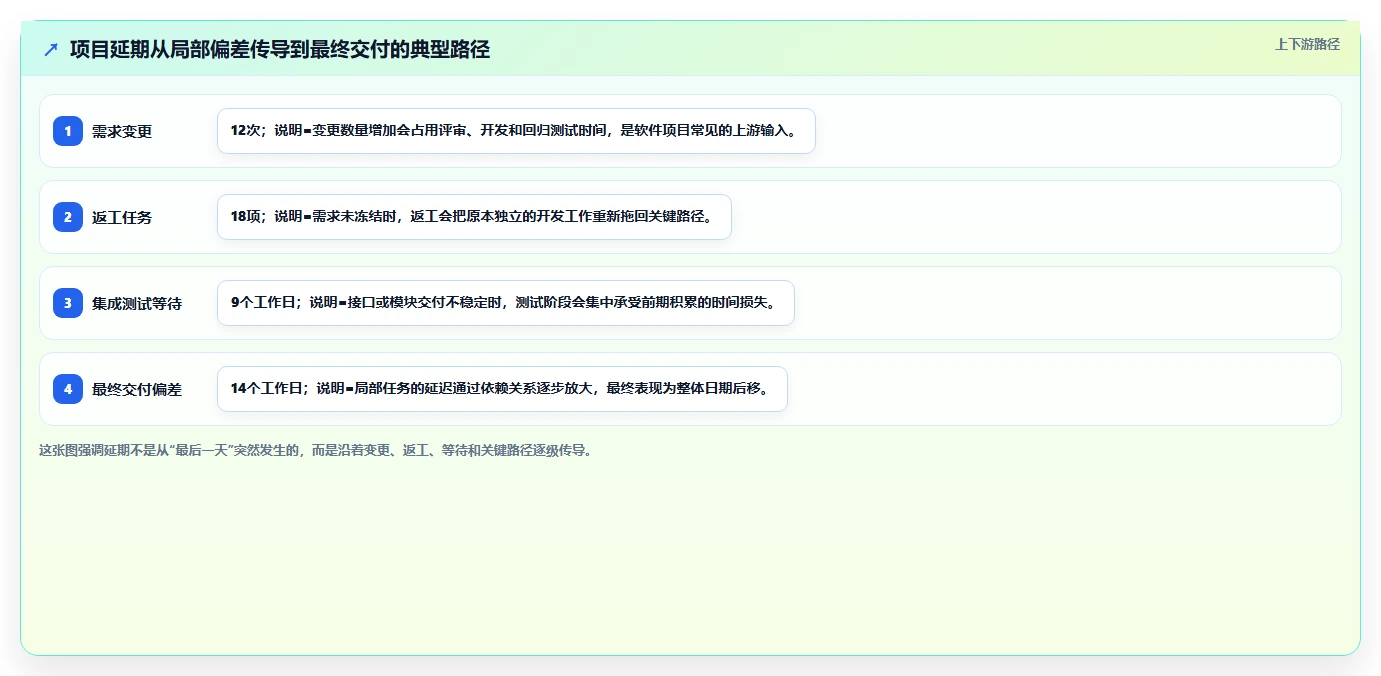Click the description box starting with 12次
The height and width of the screenshot is (676, 1381).
coord(516,131)
